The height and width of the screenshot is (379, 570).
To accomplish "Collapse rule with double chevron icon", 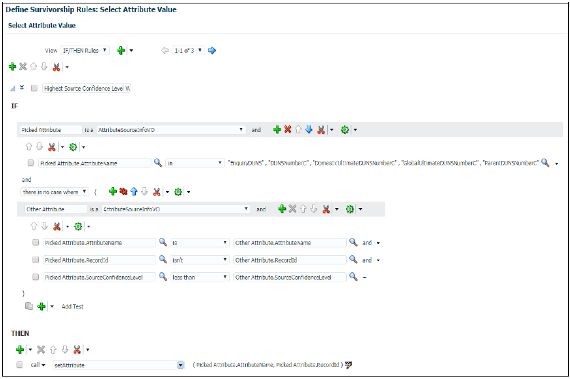I will (22, 88).
